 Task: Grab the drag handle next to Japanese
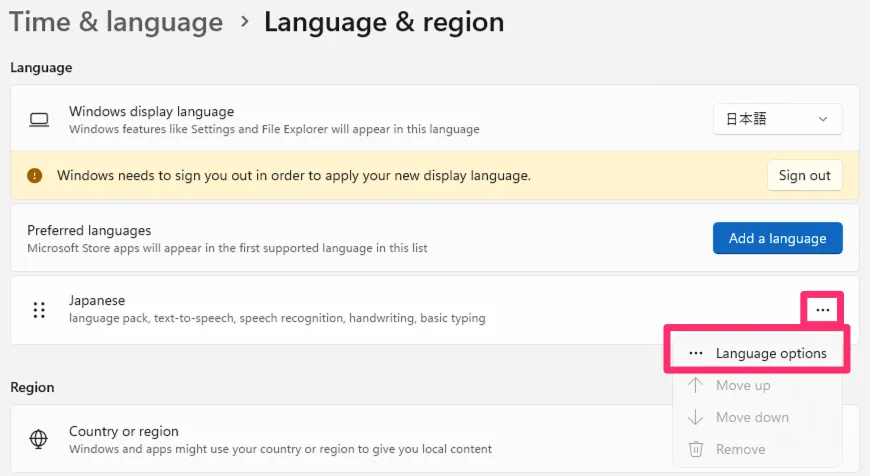point(39,310)
